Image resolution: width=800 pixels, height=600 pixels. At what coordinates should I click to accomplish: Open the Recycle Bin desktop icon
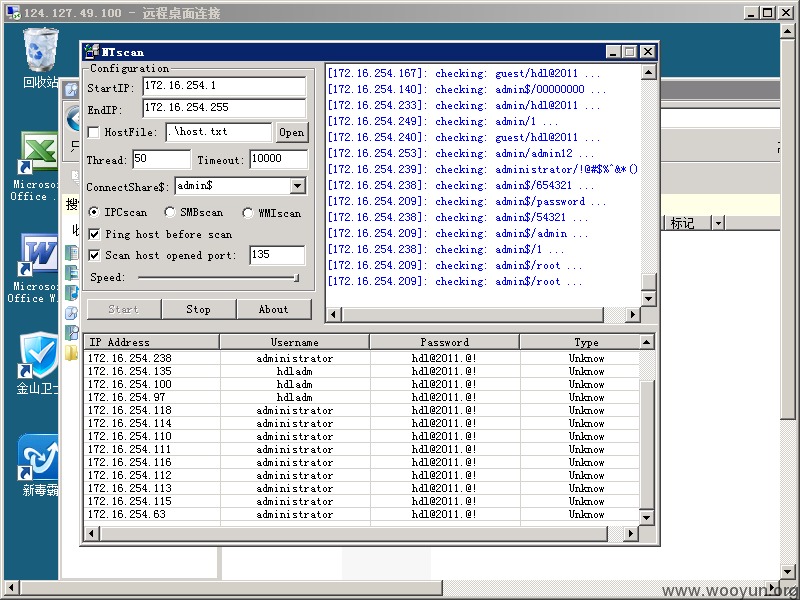pos(41,56)
